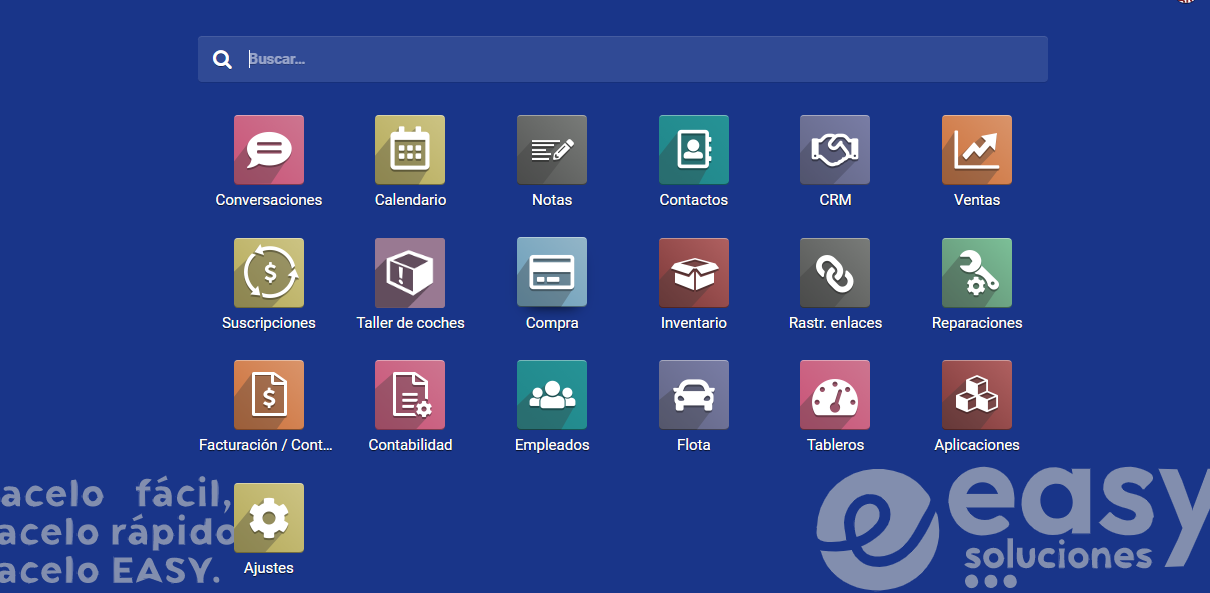The width and height of the screenshot is (1210, 593).
Task: Open the Suscripciones app
Action: 268,273
